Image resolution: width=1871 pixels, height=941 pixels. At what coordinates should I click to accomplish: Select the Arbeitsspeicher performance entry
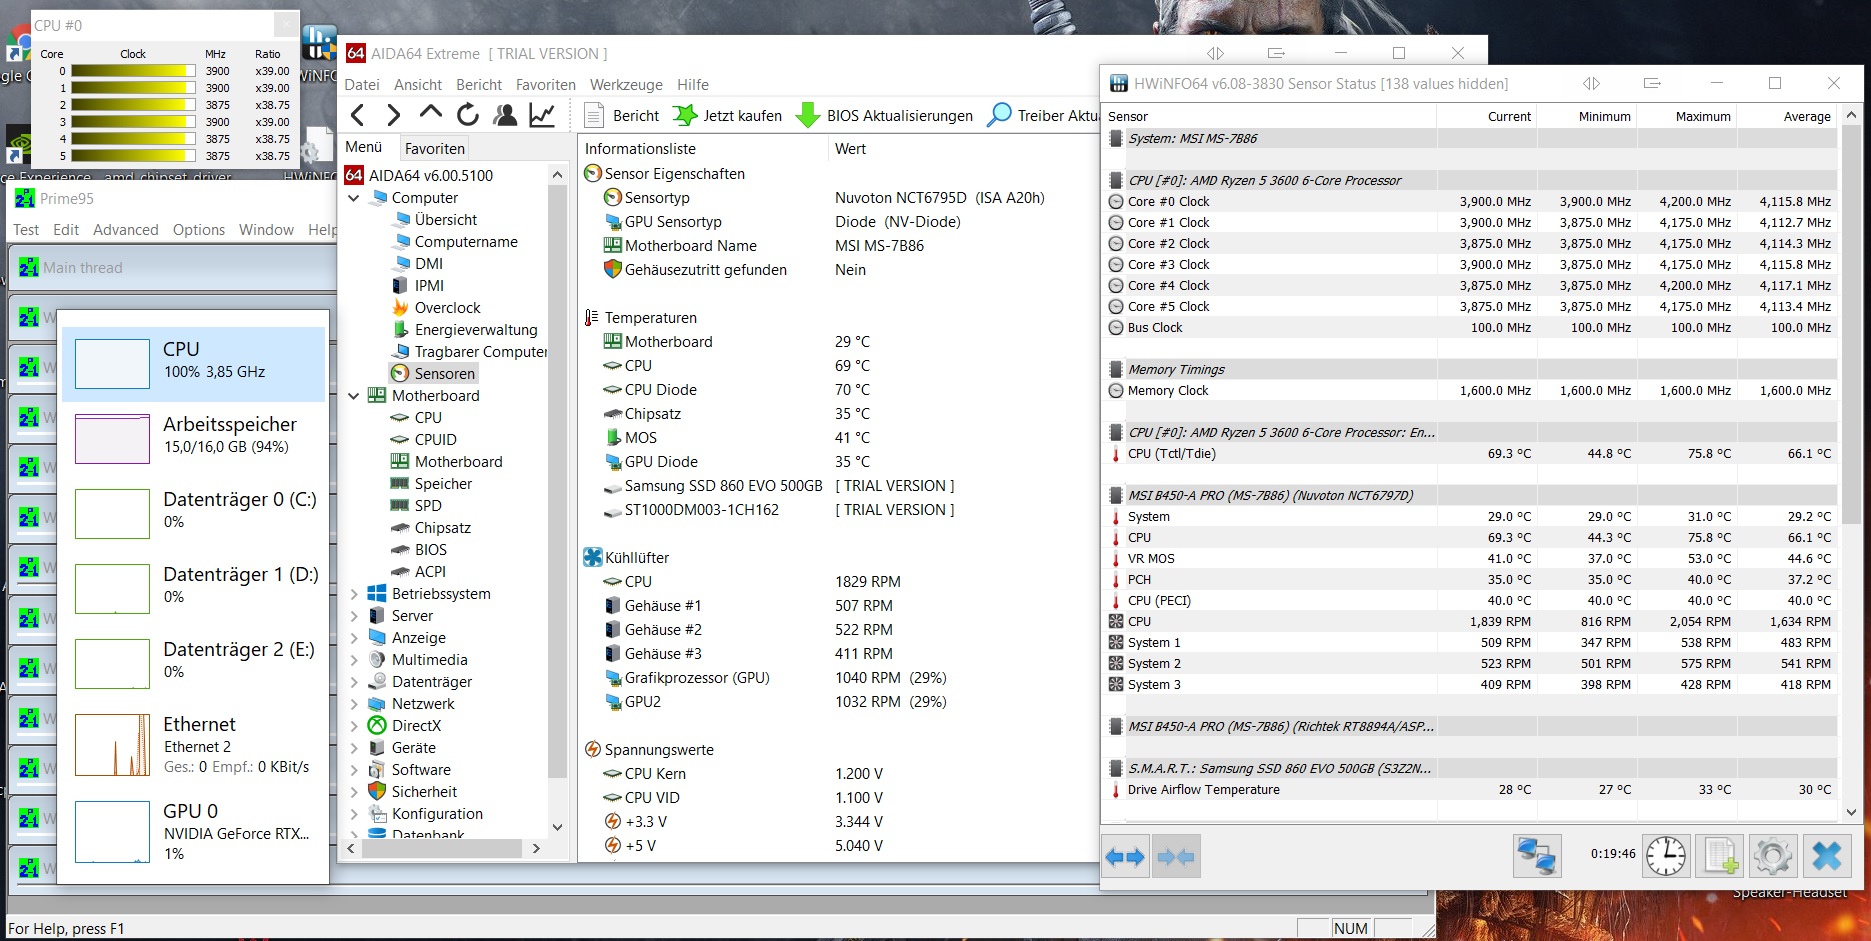[x=194, y=439]
